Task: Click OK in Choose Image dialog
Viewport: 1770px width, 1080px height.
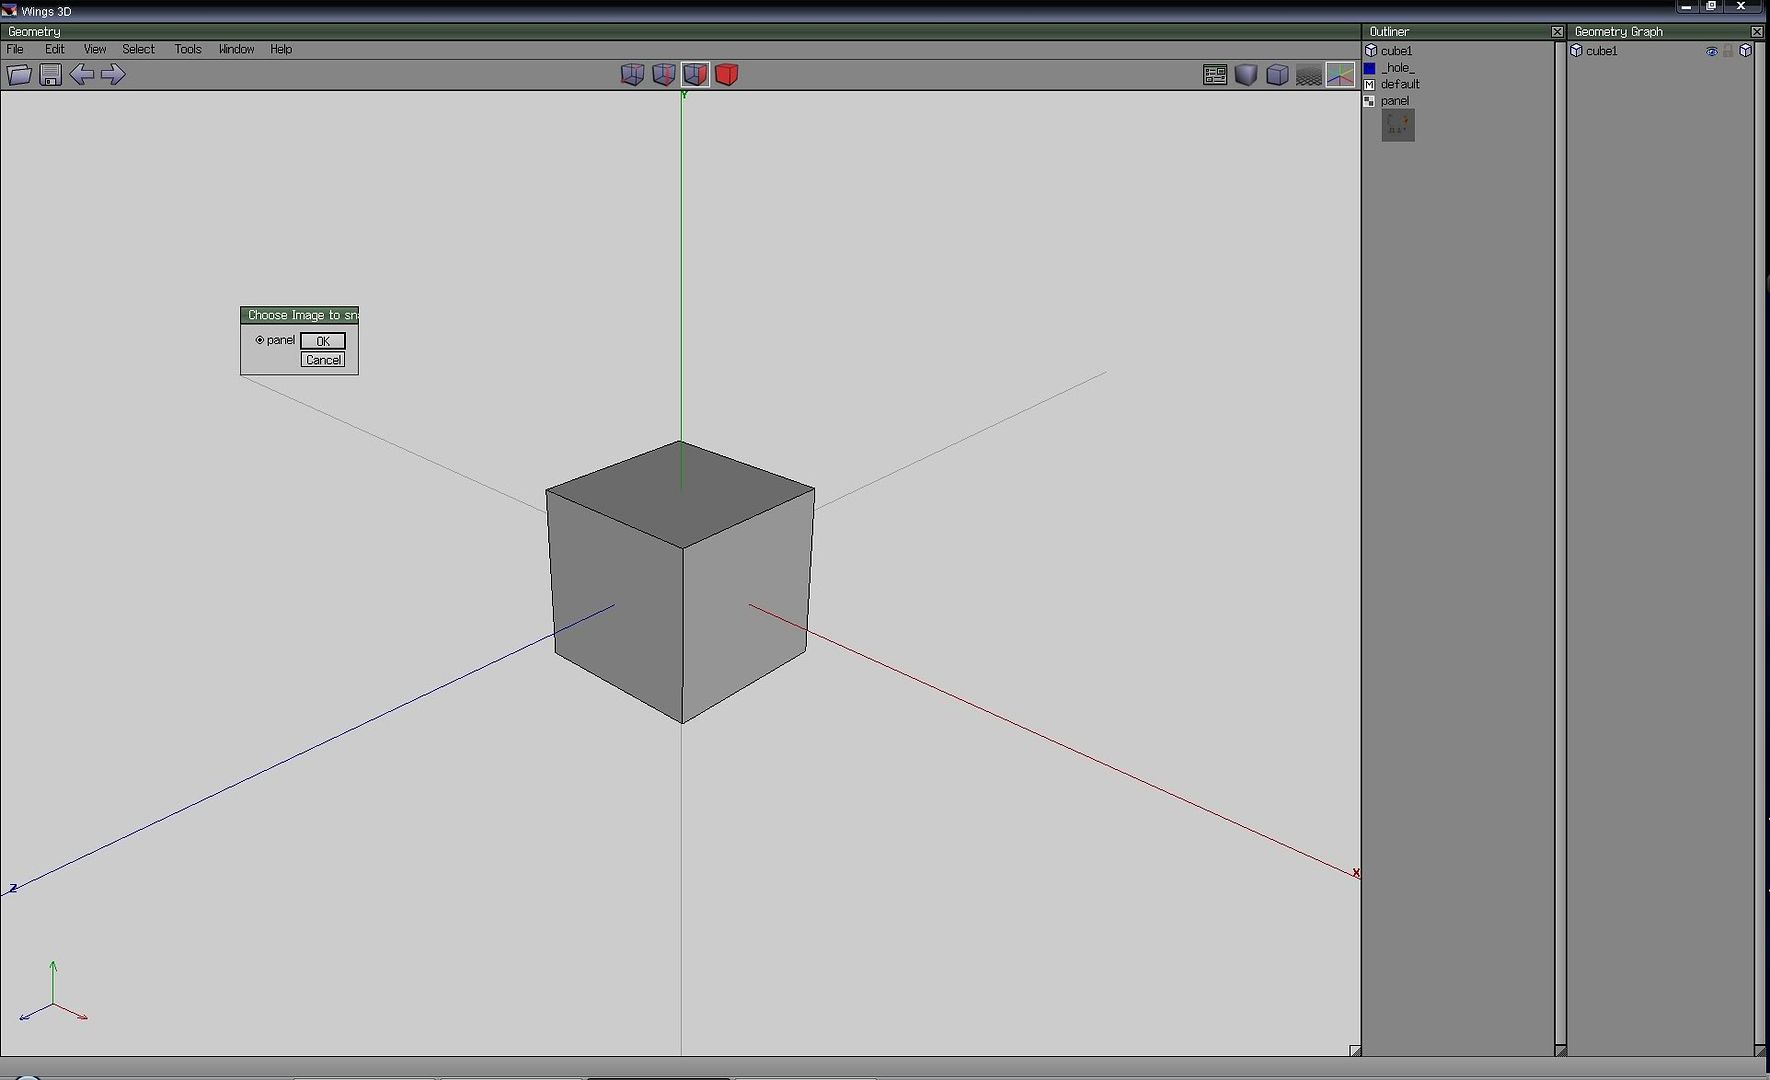Action: pyautogui.click(x=323, y=341)
